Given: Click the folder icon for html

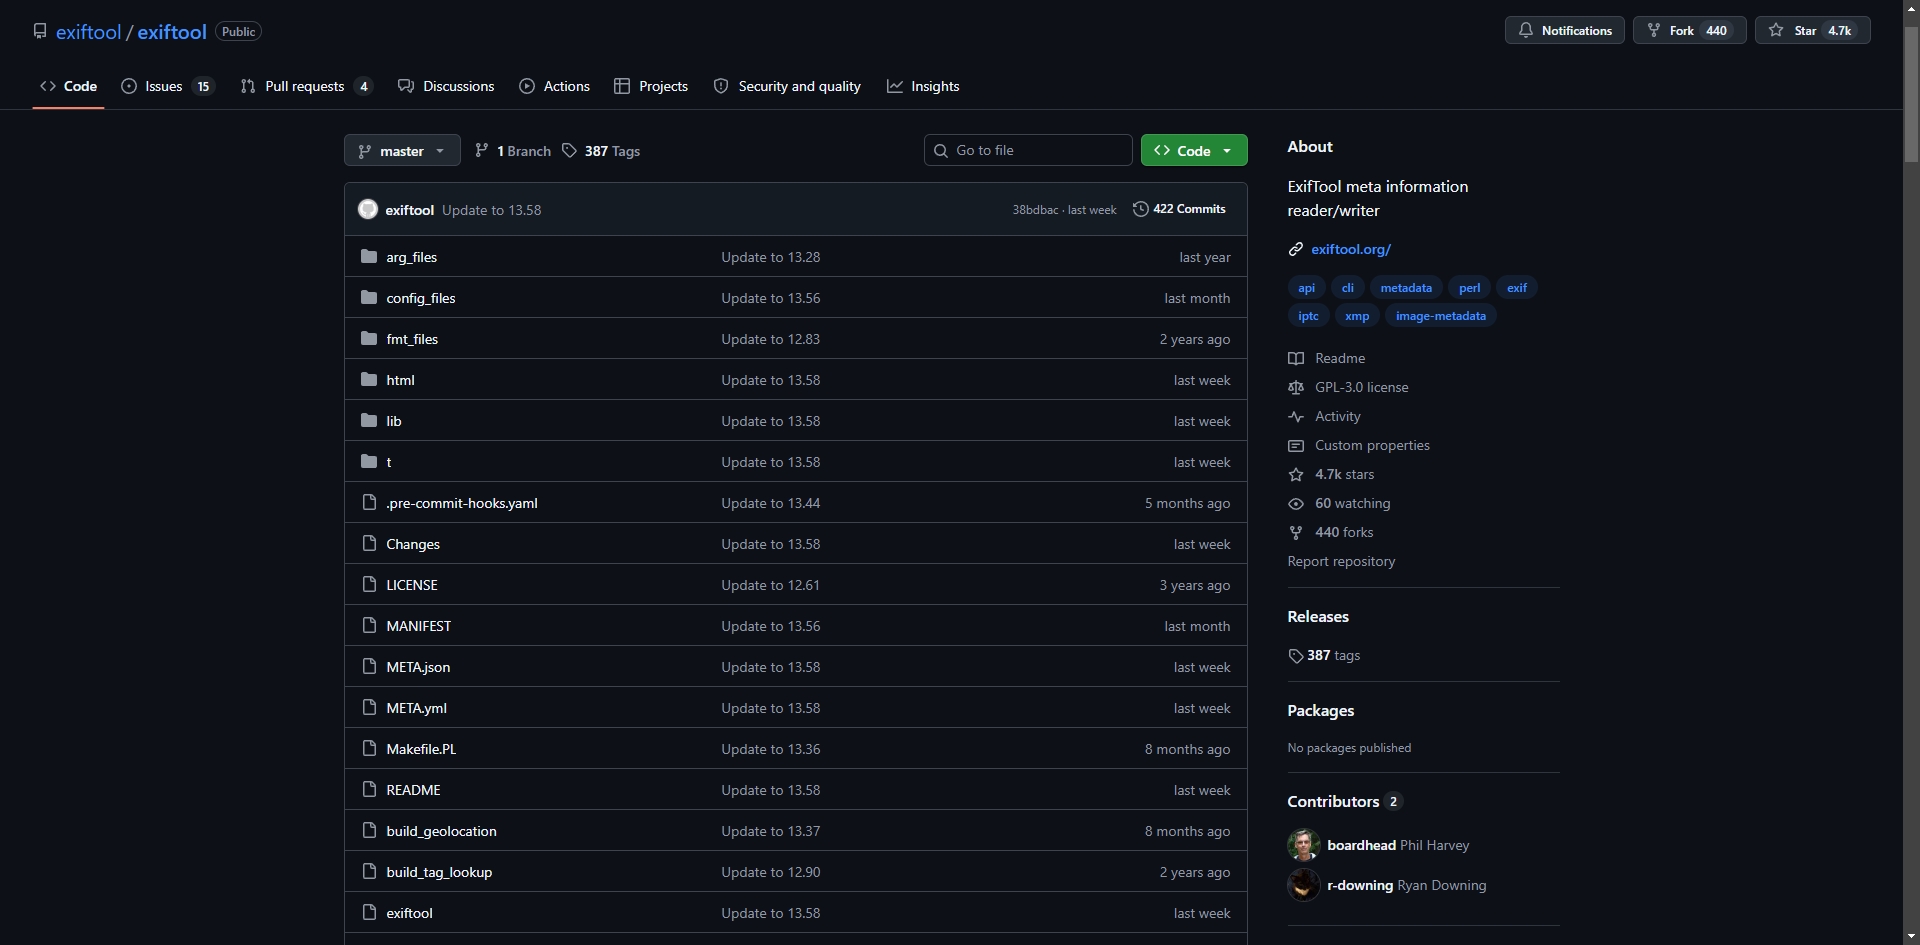Looking at the screenshot, I should click(369, 379).
